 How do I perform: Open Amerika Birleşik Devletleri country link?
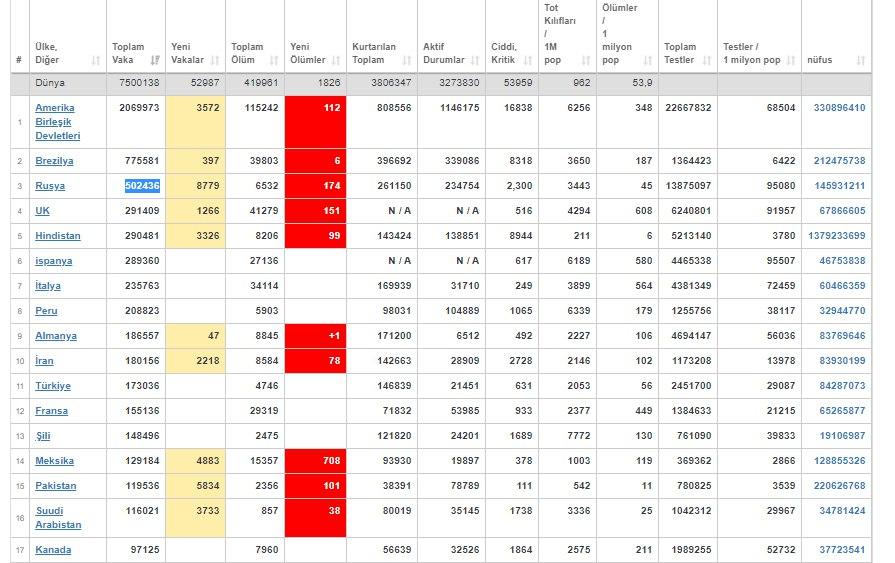click(x=58, y=122)
